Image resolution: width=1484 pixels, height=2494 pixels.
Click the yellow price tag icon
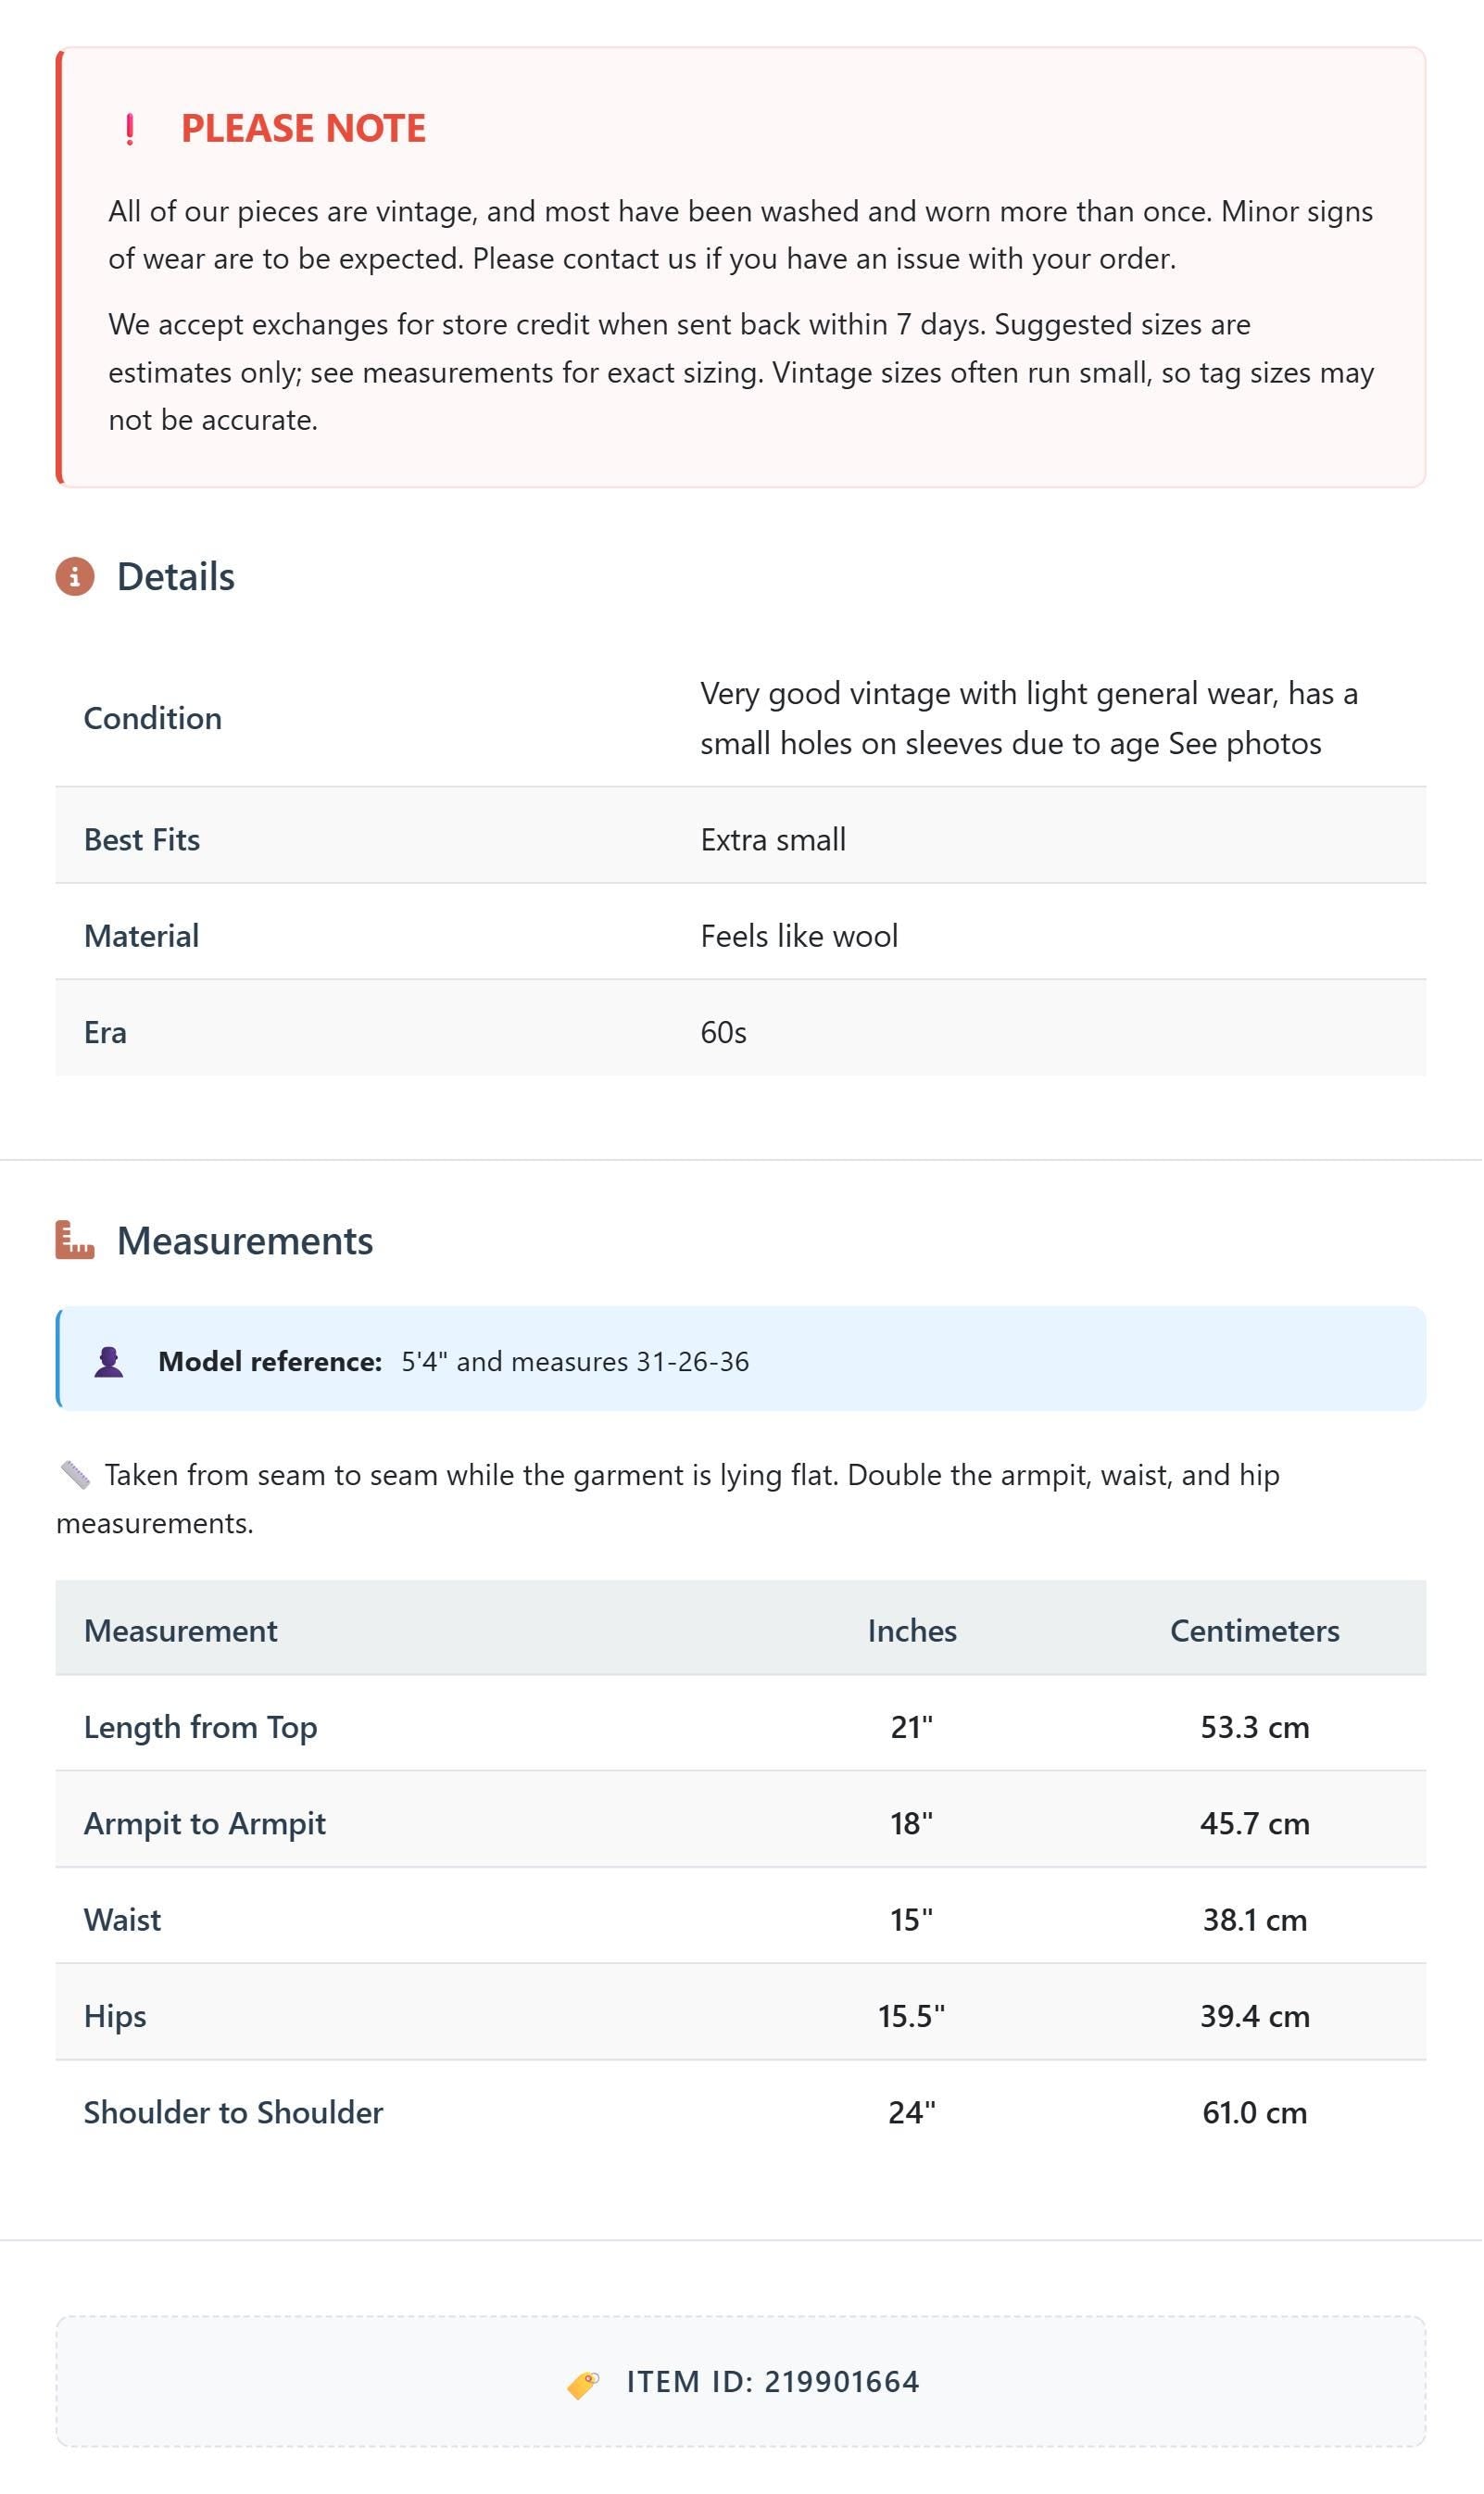pos(584,2385)
